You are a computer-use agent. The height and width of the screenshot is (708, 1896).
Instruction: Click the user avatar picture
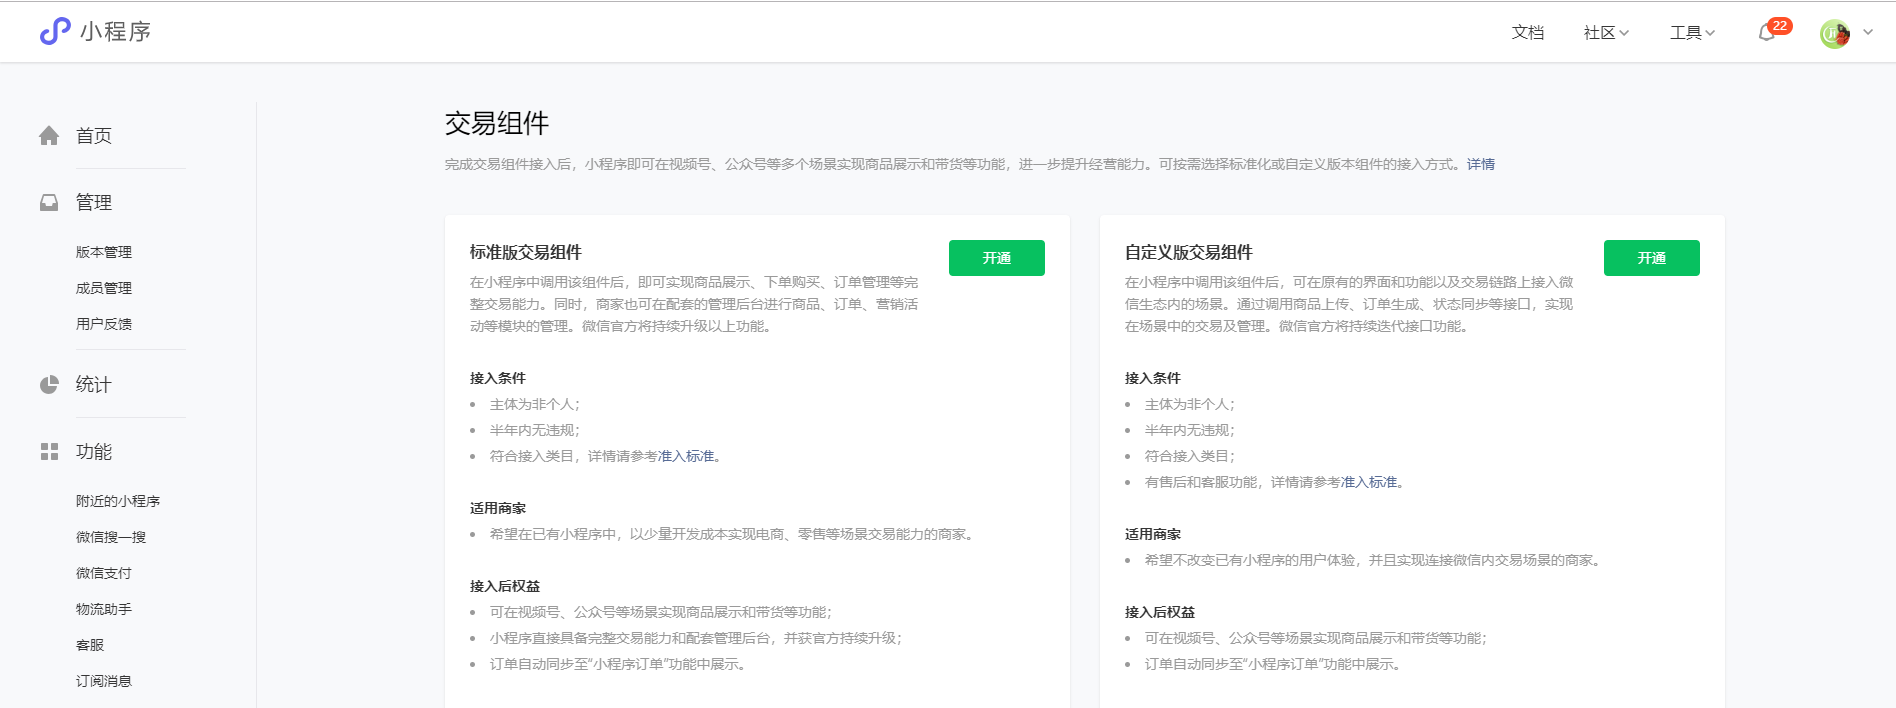[x=1835, y=33]
